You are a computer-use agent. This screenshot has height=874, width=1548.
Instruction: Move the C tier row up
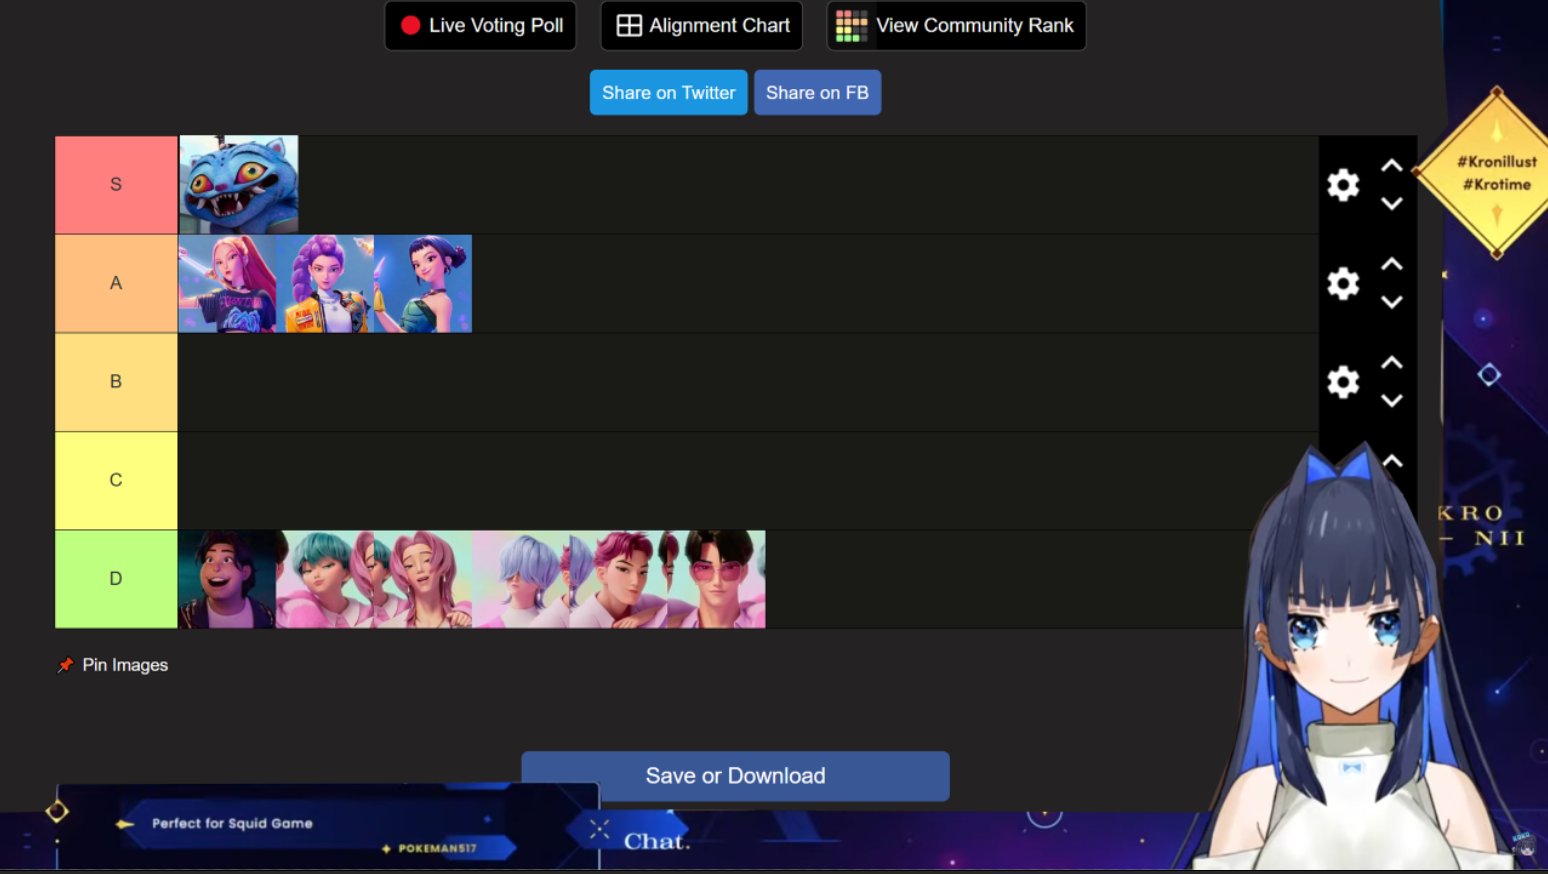pyautogui.click(x=1392, y=462)
